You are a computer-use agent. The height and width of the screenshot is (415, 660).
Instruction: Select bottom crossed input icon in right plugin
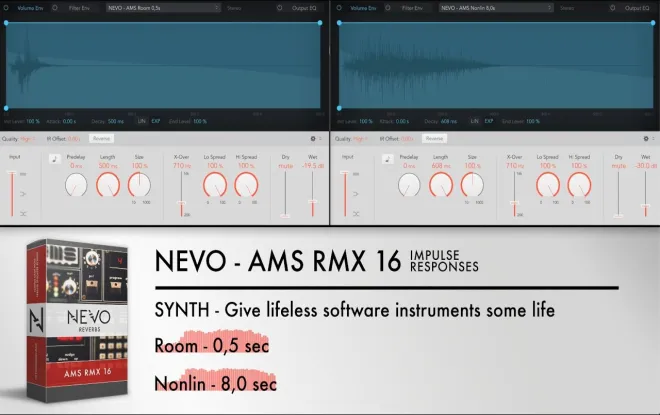356,214
